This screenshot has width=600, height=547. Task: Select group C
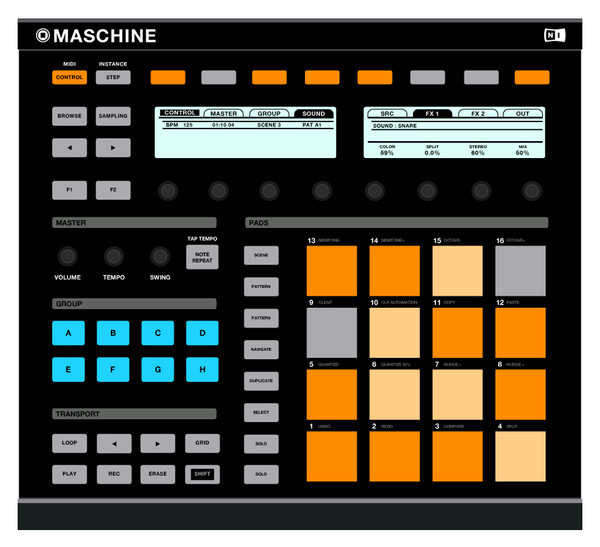[x=158, y=333]
